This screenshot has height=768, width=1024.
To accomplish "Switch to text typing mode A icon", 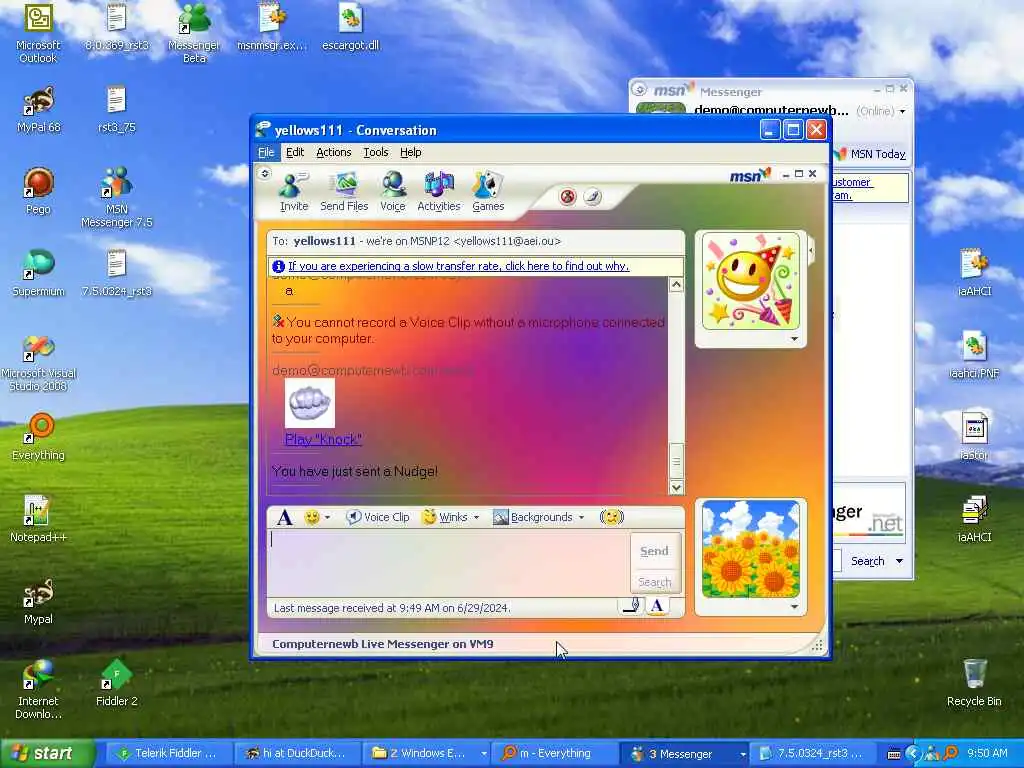I will (657, 606).
